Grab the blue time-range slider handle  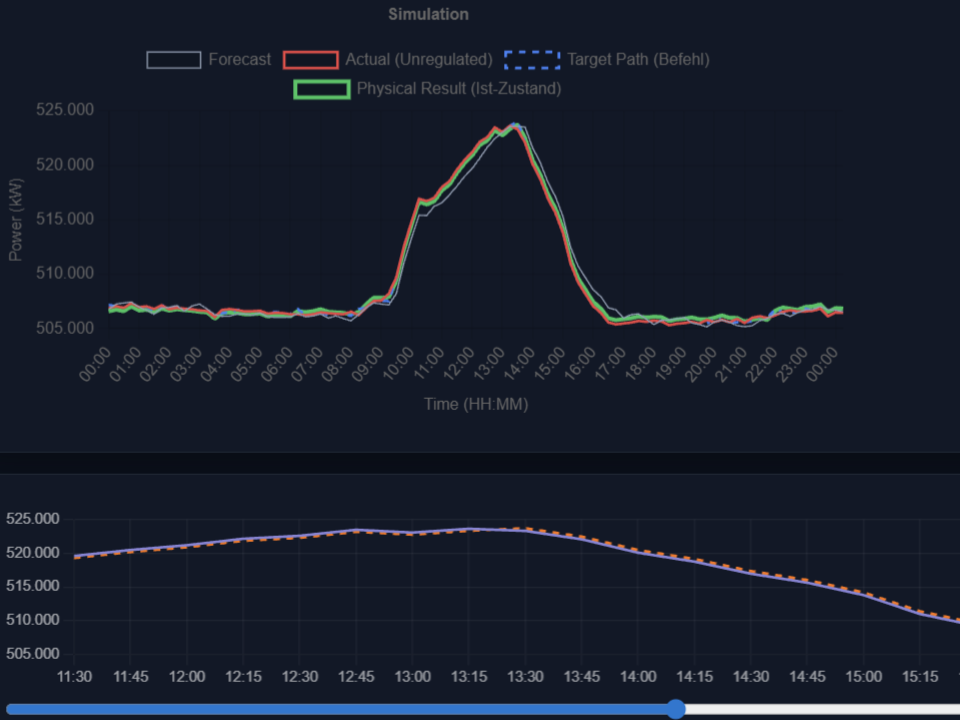pyautogui.click(x=676, y=709)
